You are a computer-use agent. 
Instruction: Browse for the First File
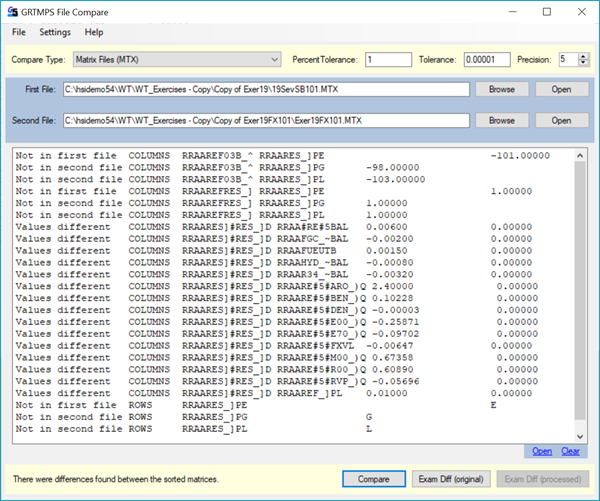[x=502, y=89]
